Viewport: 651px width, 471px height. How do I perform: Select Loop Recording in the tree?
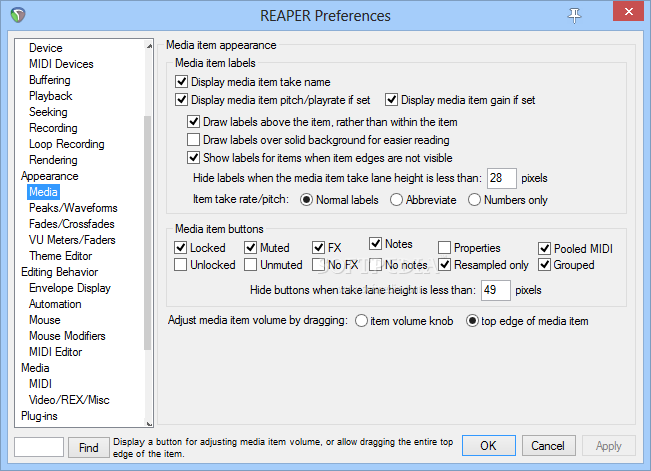[66, 144]
